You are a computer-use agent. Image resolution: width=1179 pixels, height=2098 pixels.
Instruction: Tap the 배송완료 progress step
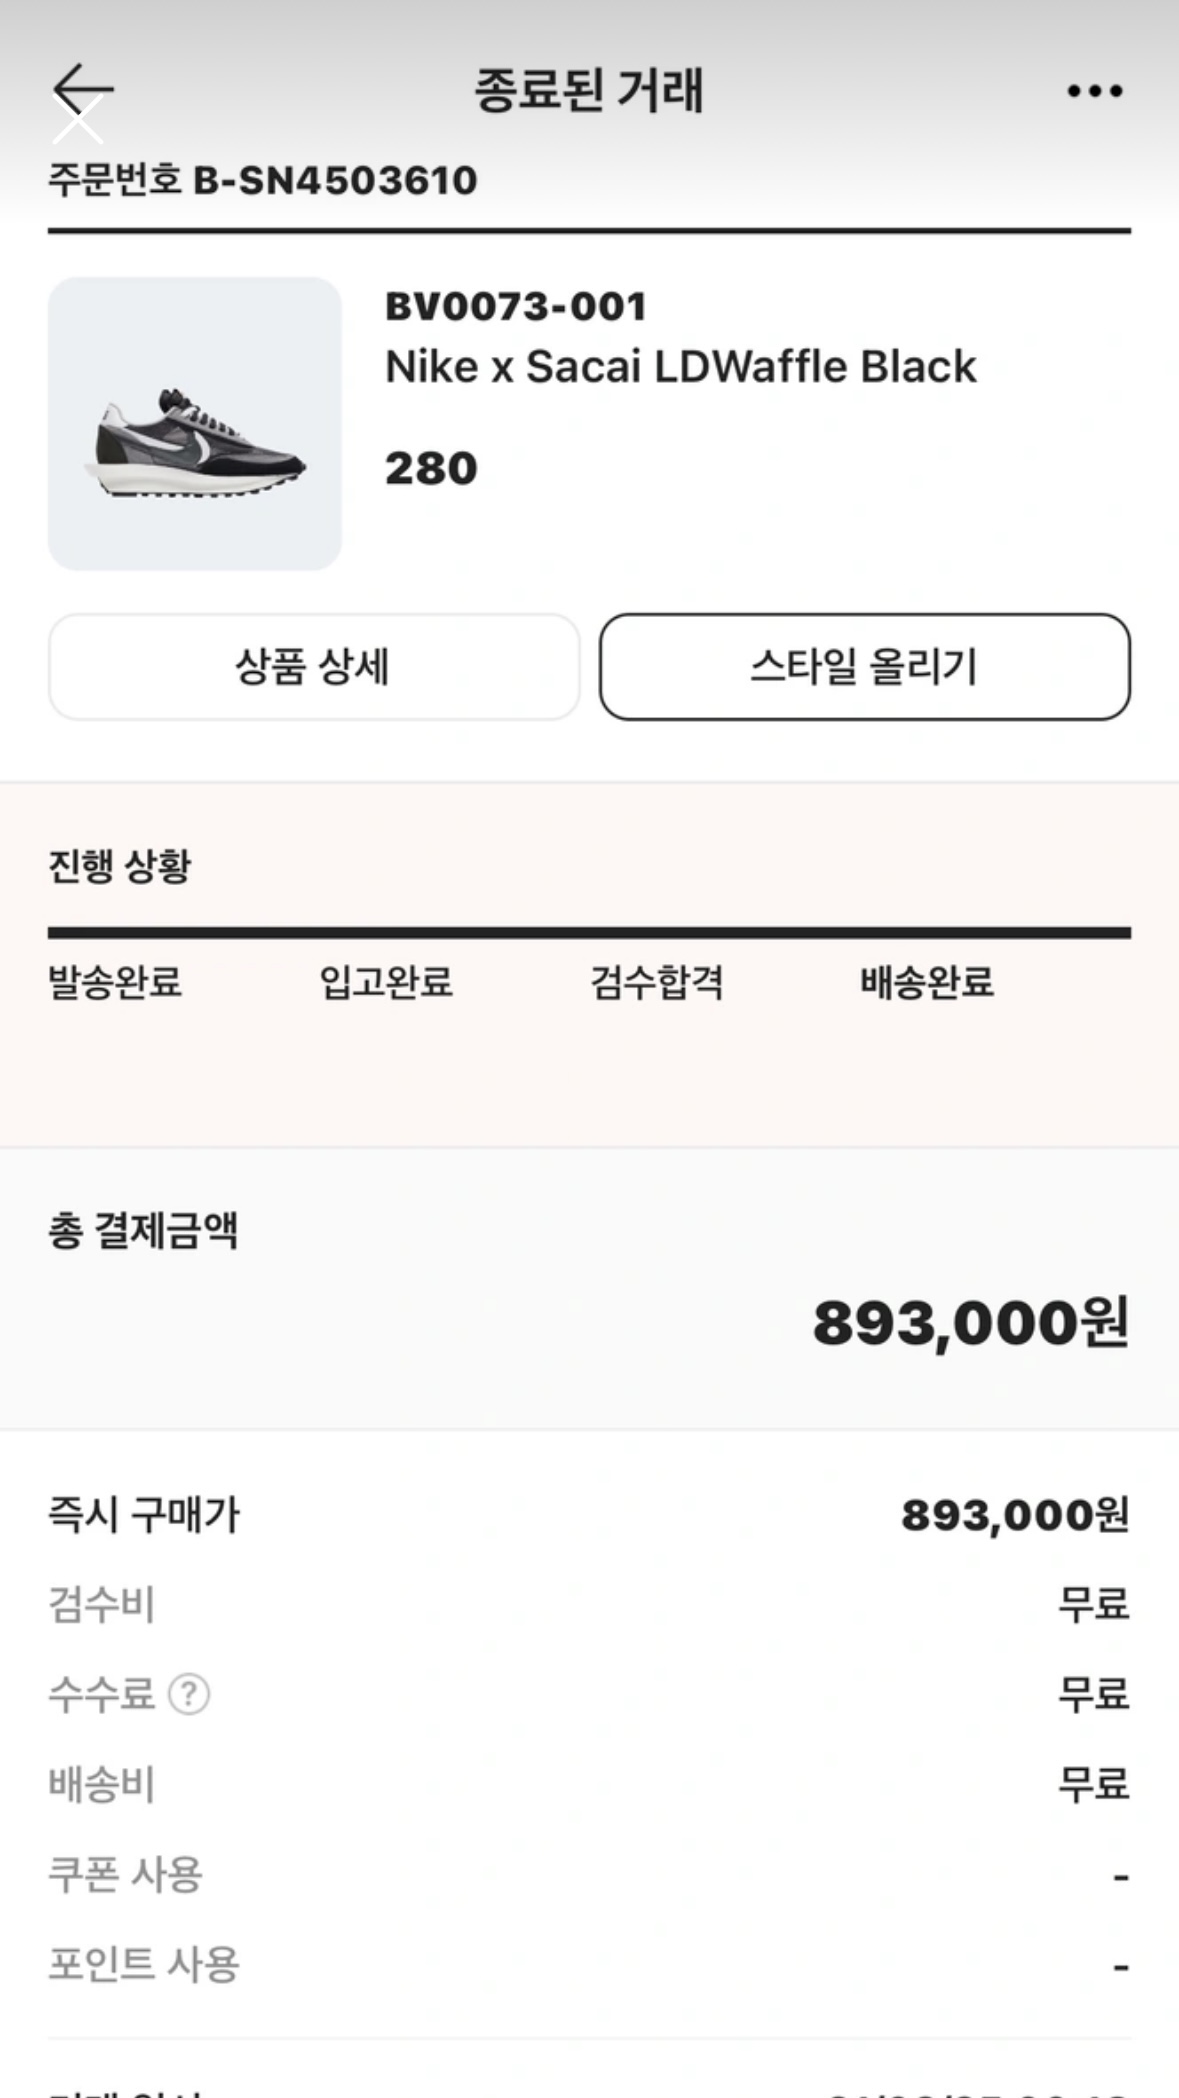coord(927,982)
